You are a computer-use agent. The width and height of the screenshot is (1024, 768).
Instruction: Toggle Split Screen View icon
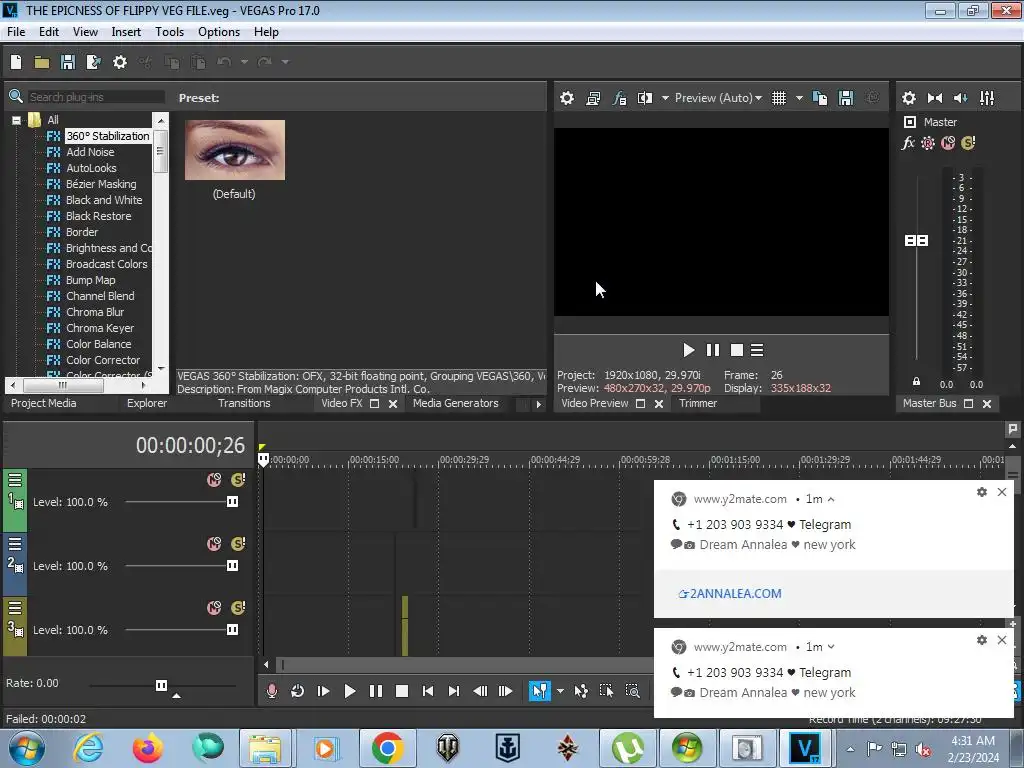645,98
